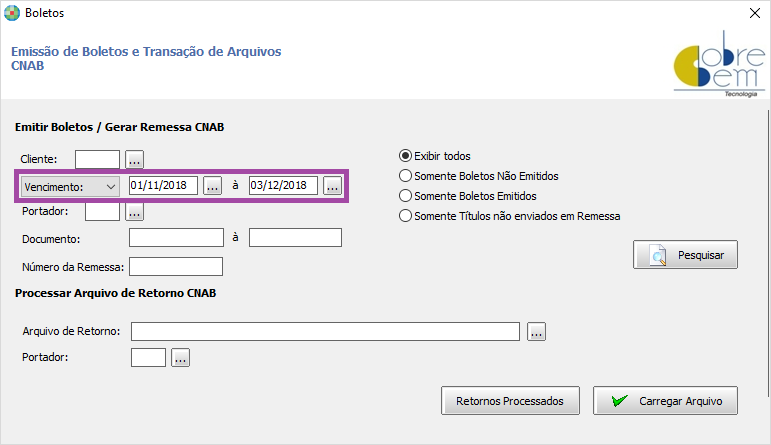Open the Portador lookup under Vencimento
Screen dimensions: 771x445
point(134,212)
